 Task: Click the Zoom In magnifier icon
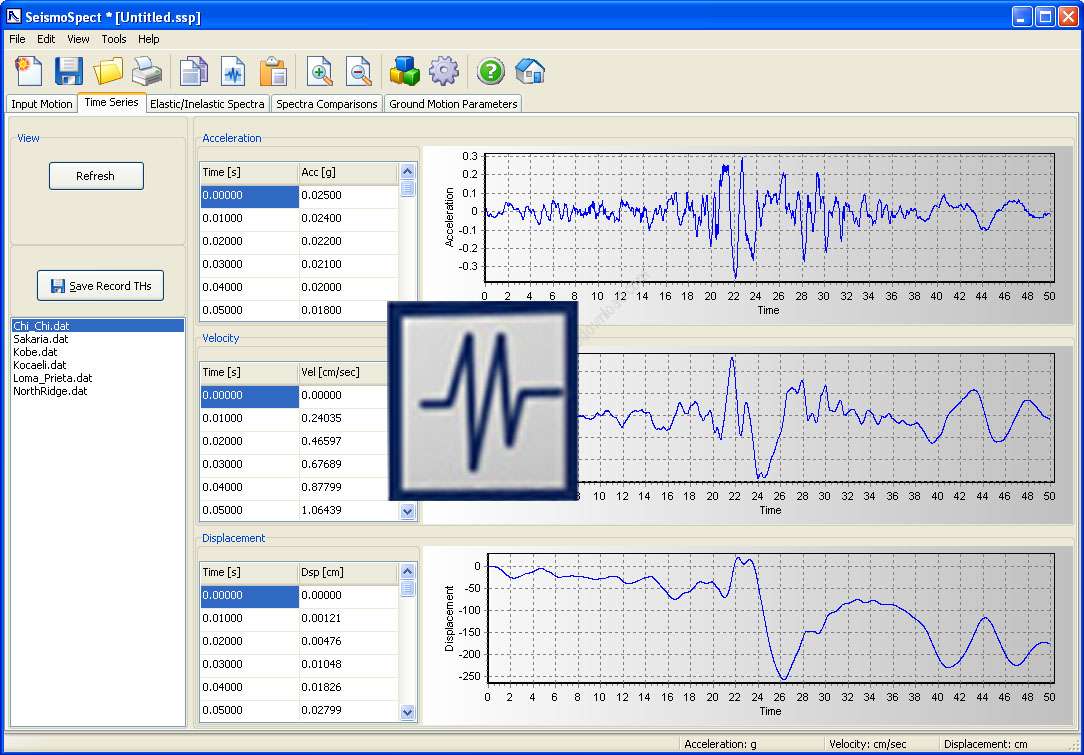point(320,71)
